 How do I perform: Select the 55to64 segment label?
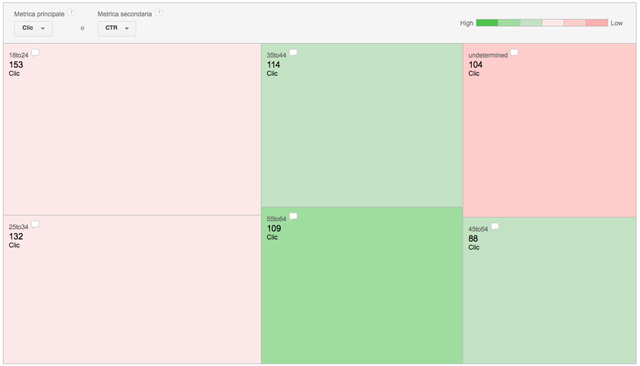point(276,219)
